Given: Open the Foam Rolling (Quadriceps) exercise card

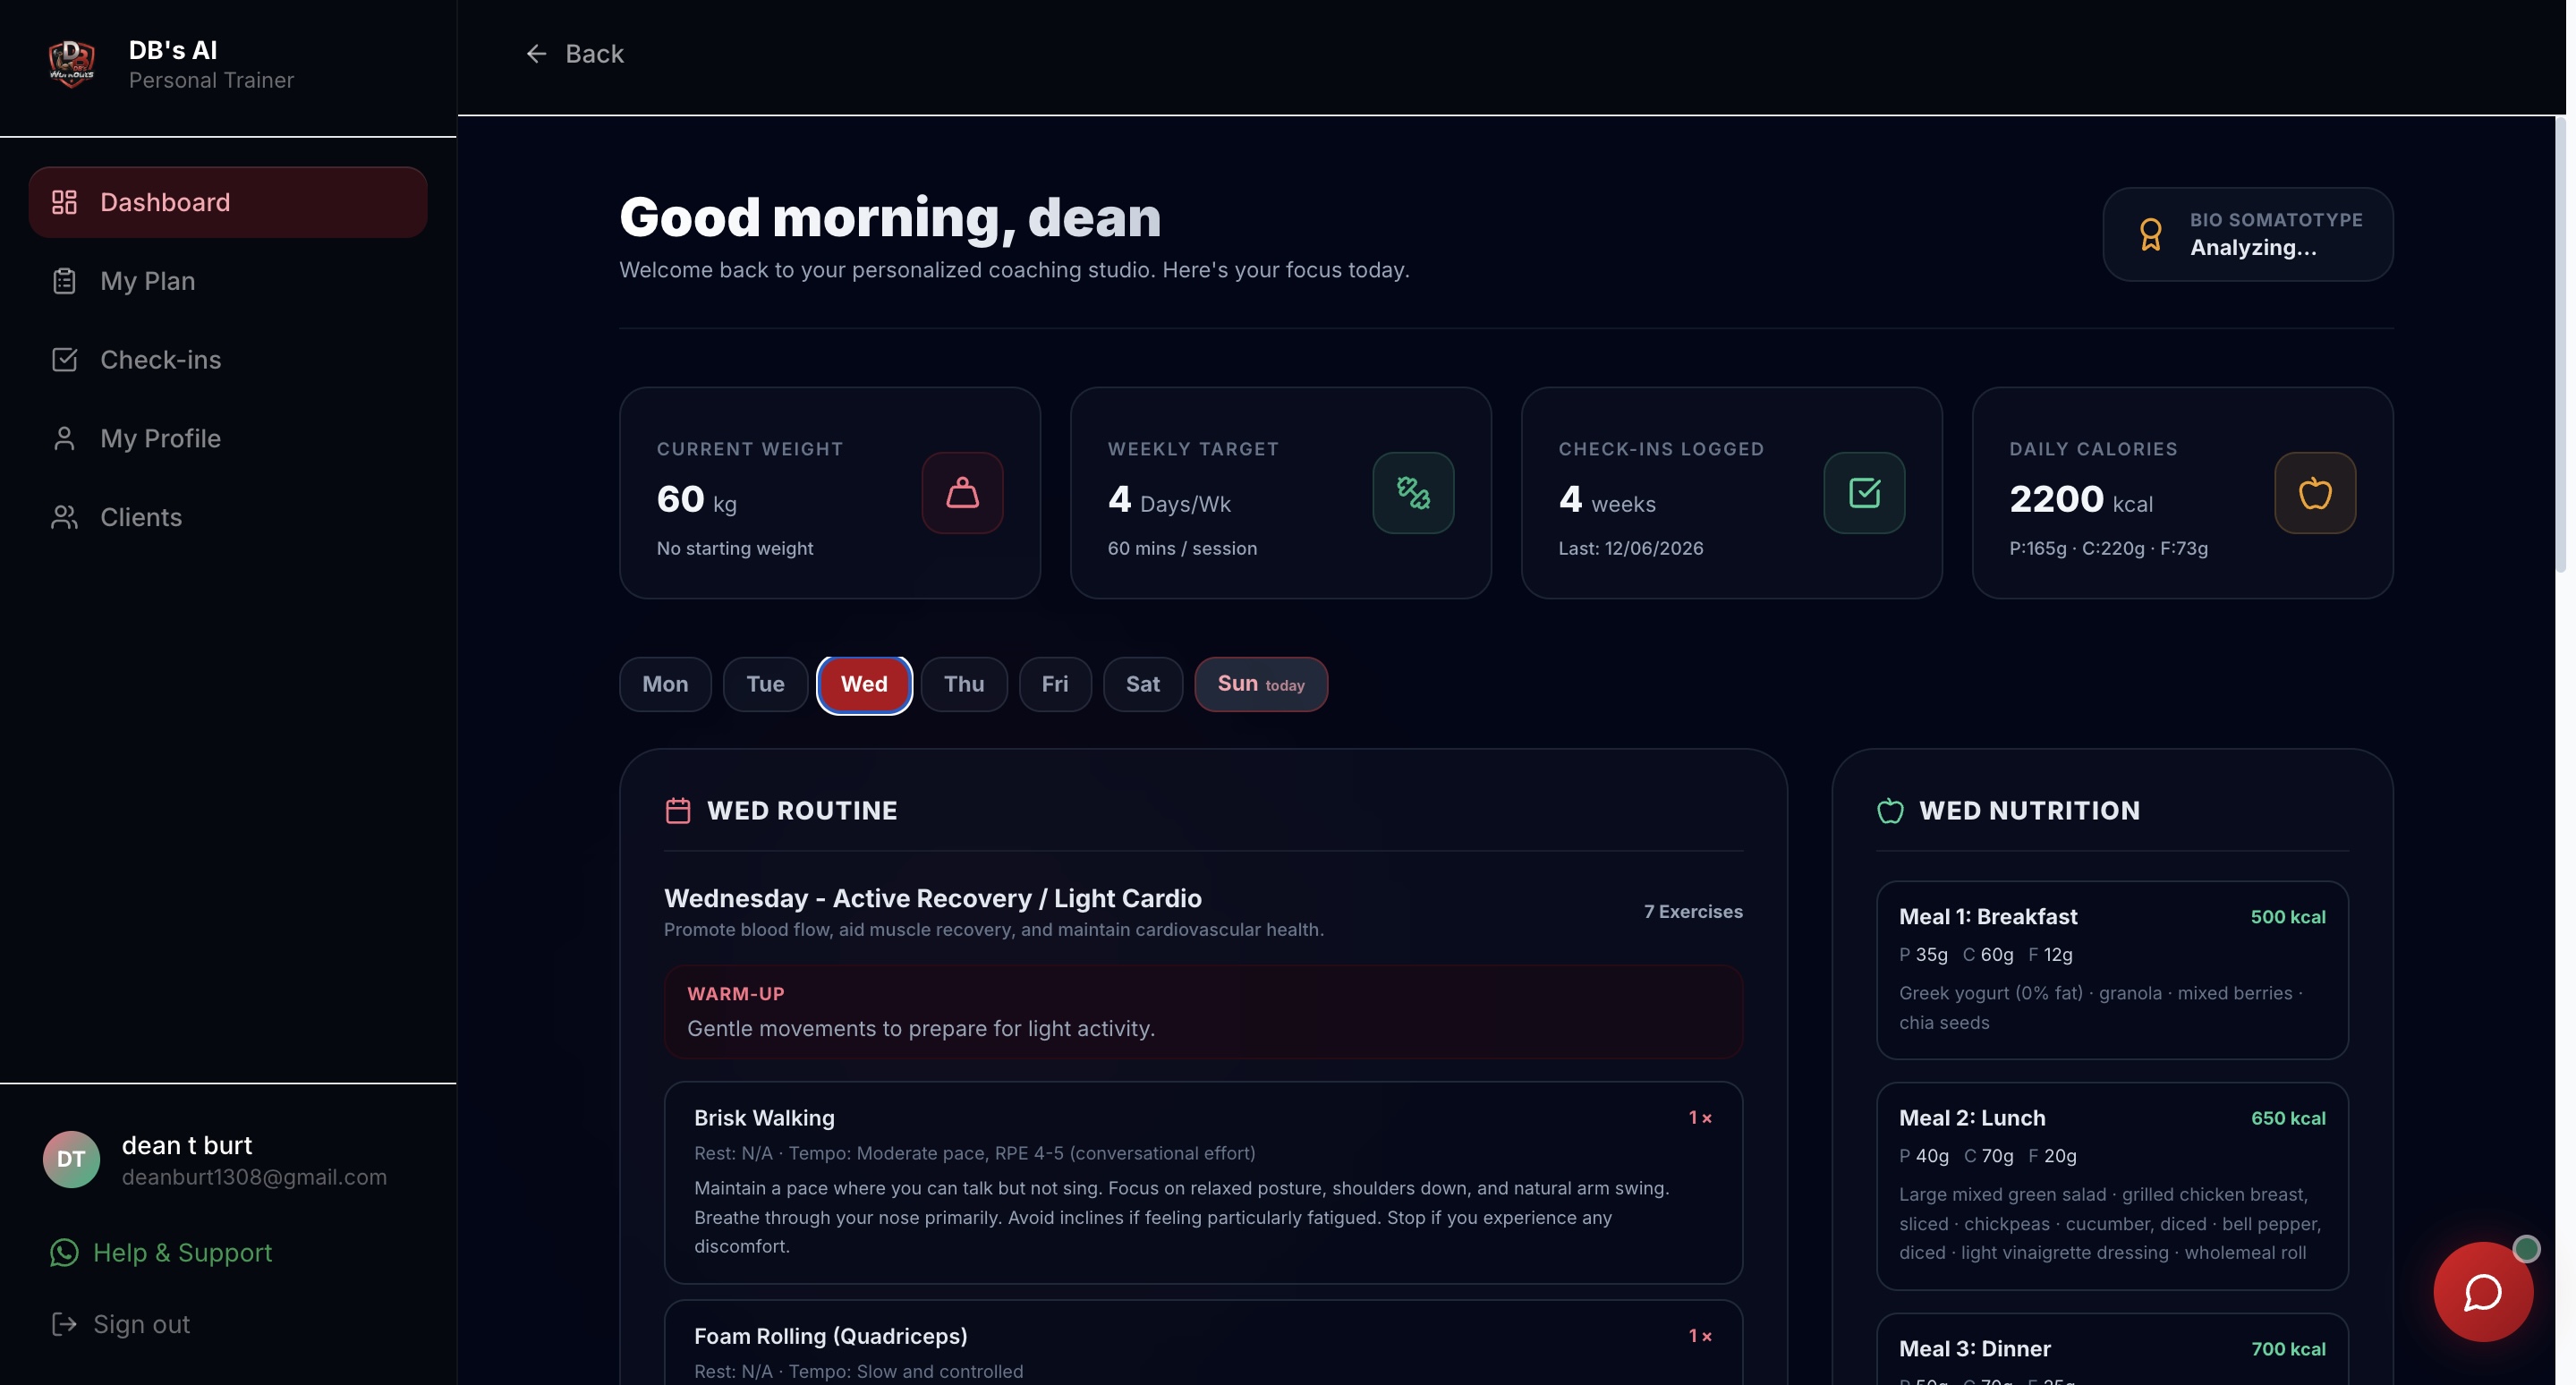Looking at the screenshot, I should [x=1203, y=1342].
